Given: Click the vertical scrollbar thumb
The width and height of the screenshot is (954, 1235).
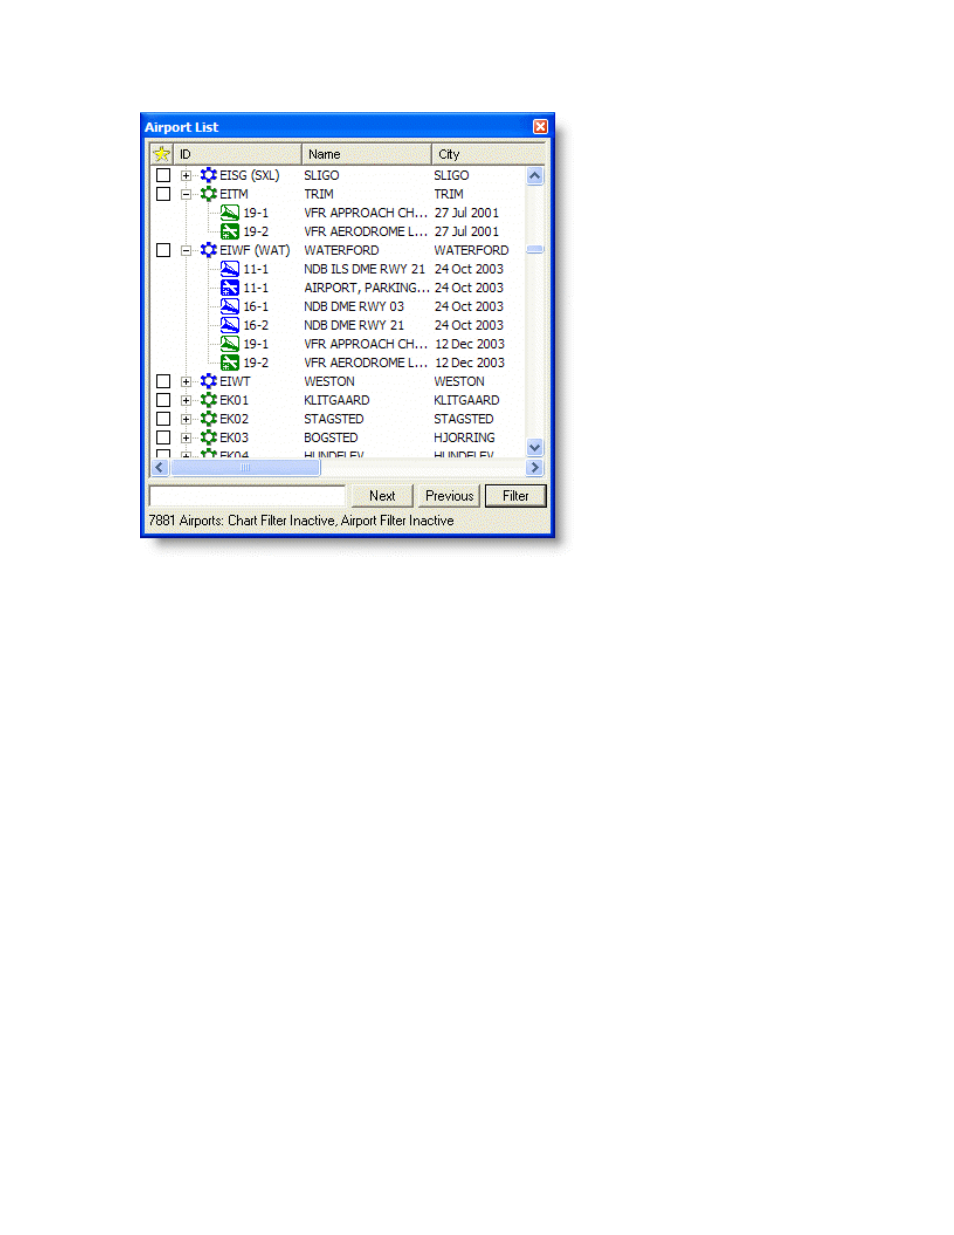Looking at the screenshot, I should point(535,250).
